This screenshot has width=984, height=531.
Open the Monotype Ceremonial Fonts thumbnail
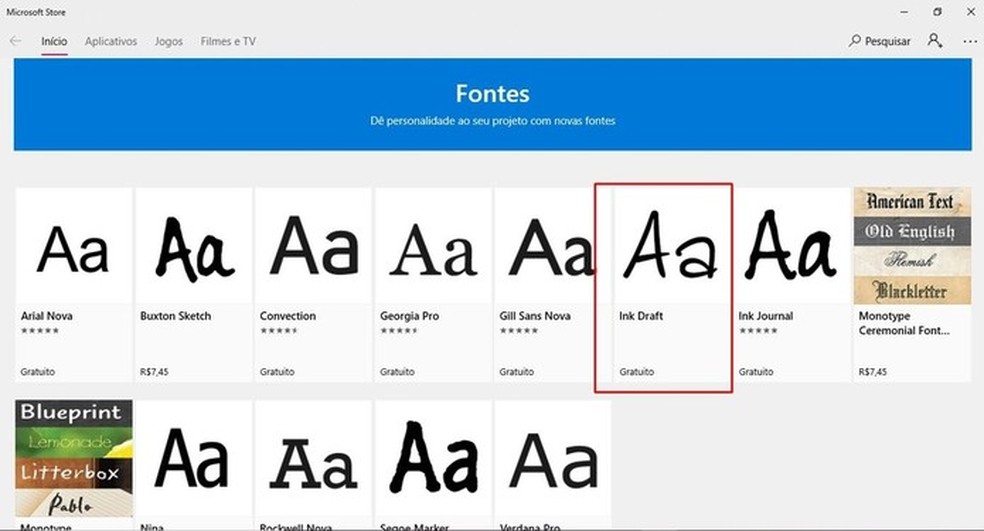[912, 245]
